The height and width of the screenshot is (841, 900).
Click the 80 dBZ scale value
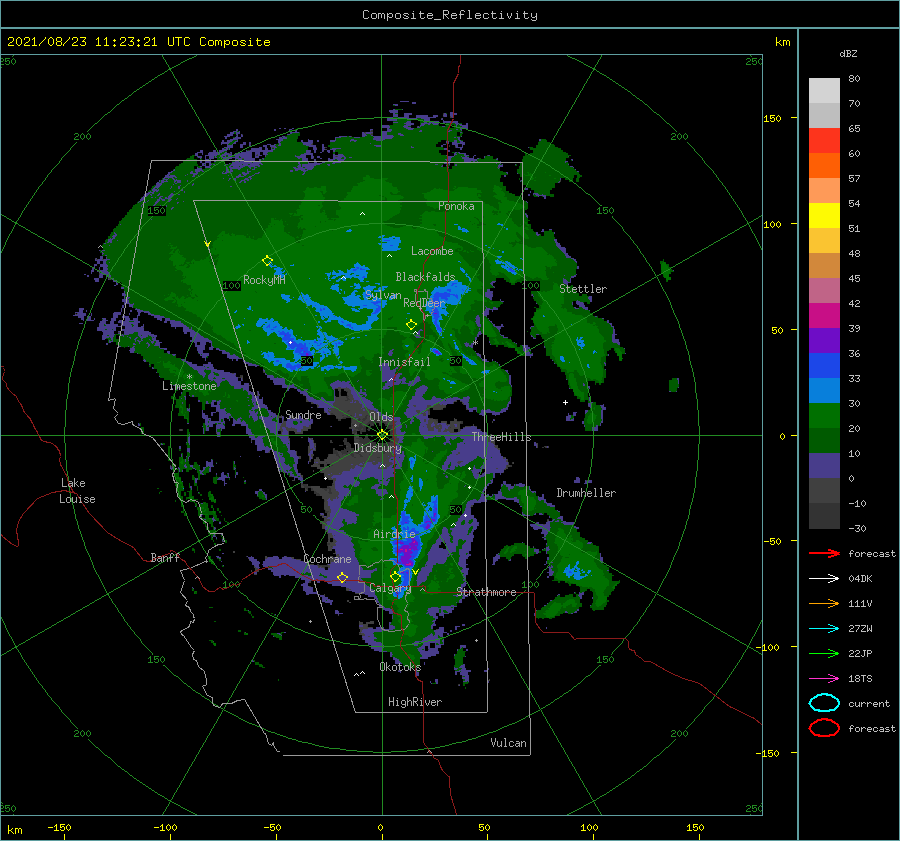[854, 79]
